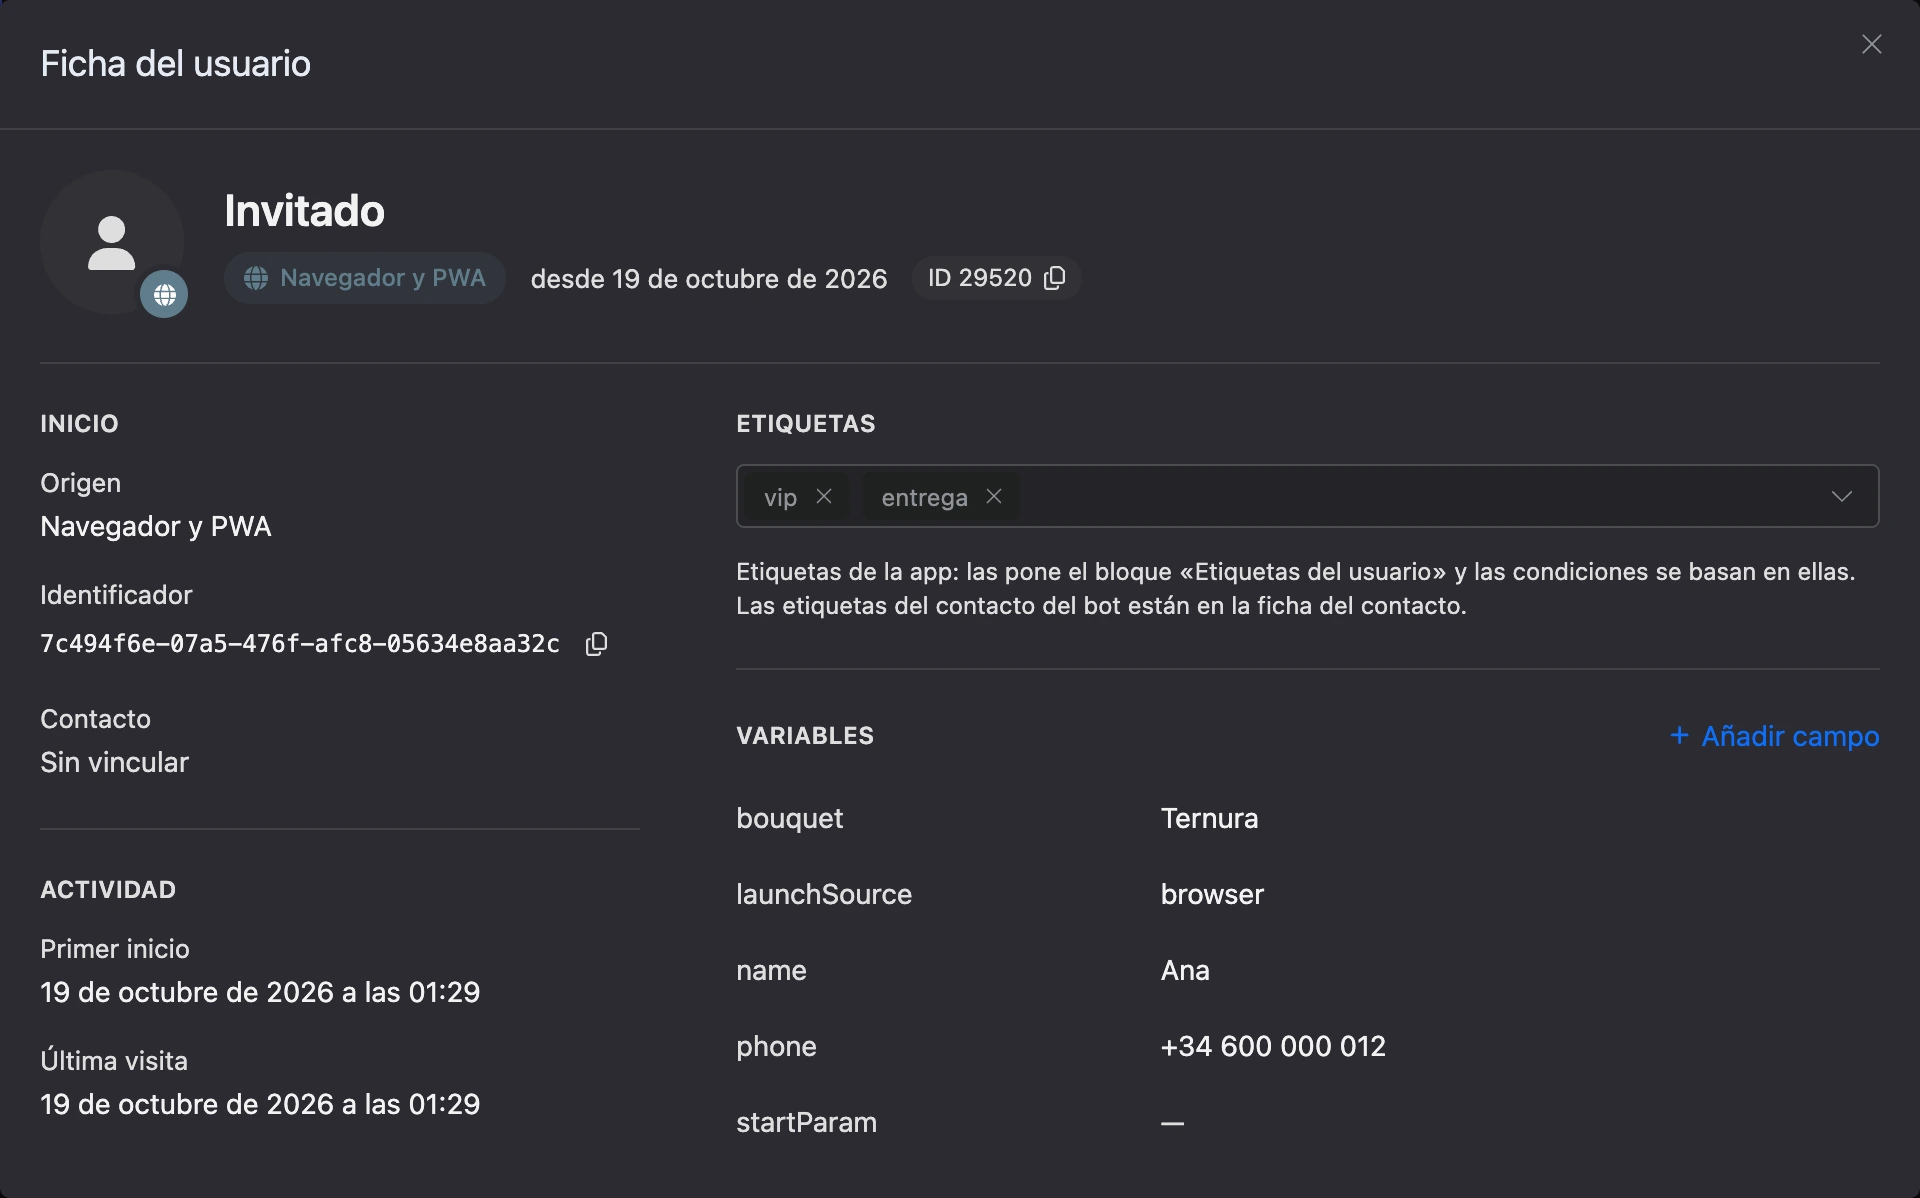Click Añadir campo link
The height and width of the screenshot is (1198, 1920).
pyautogui.click(x=1774, y=736)
